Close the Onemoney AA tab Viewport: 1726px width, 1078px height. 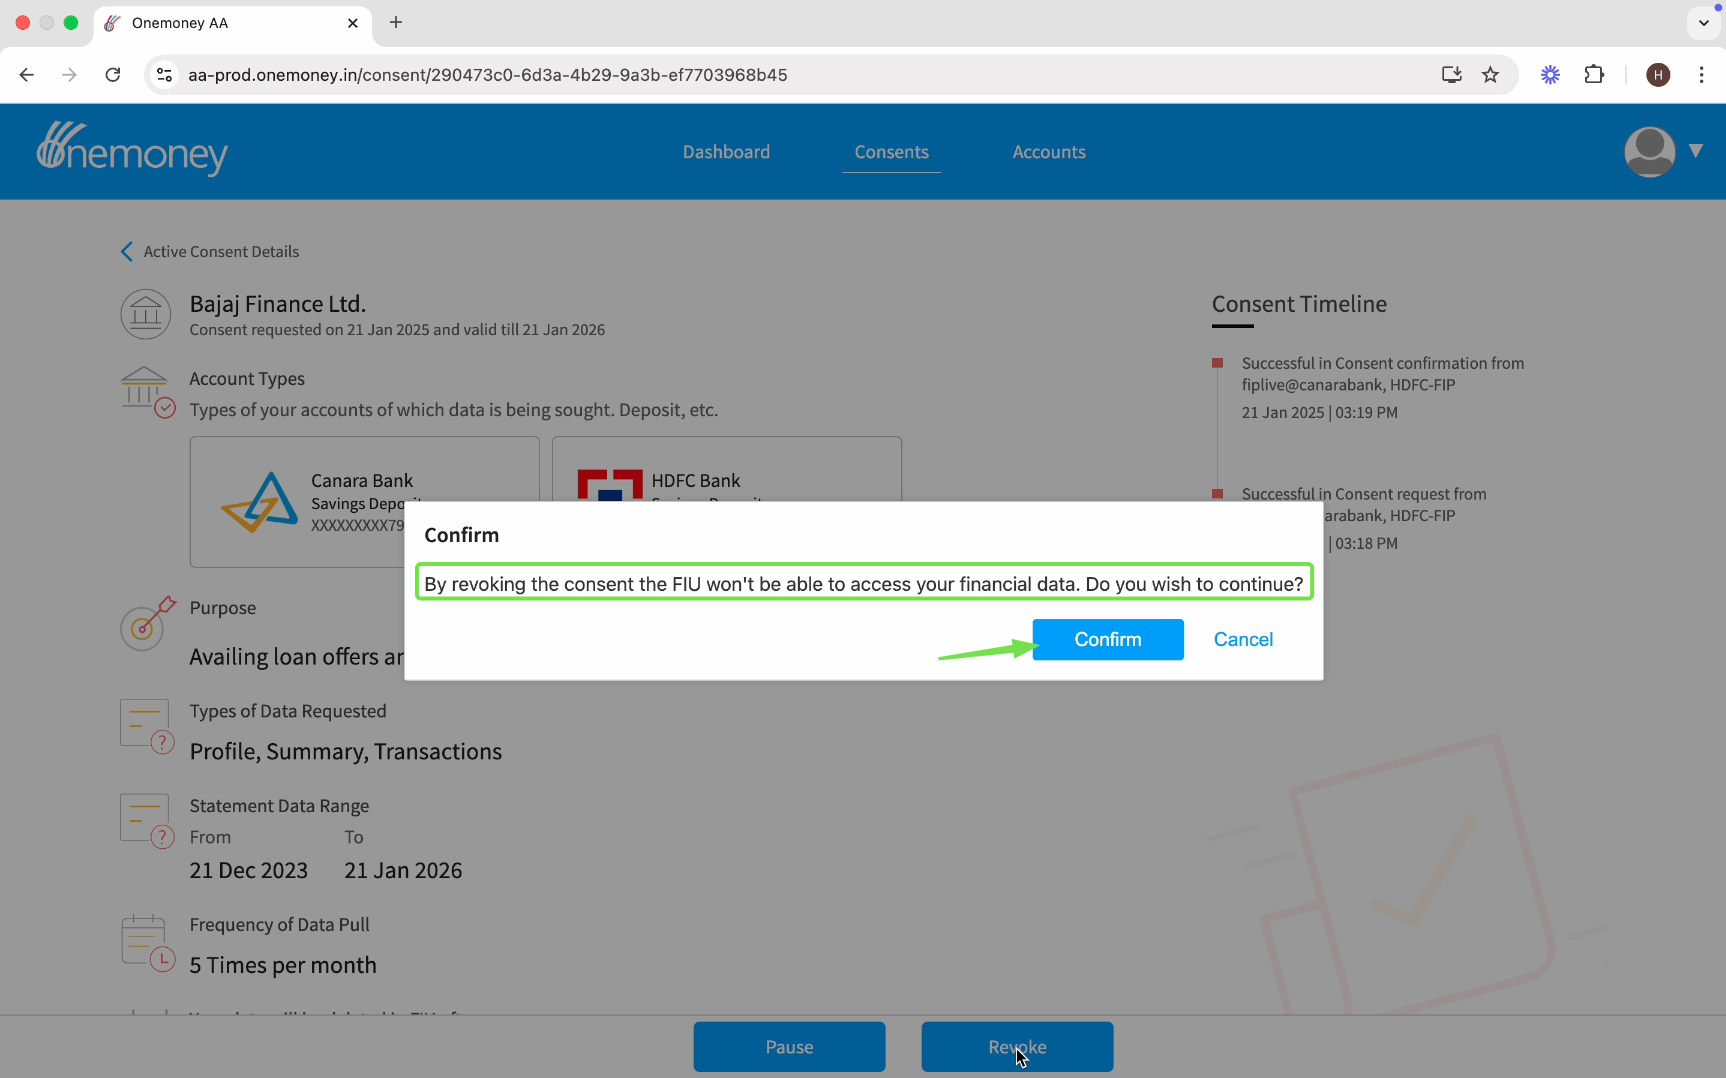pos(353,23)
